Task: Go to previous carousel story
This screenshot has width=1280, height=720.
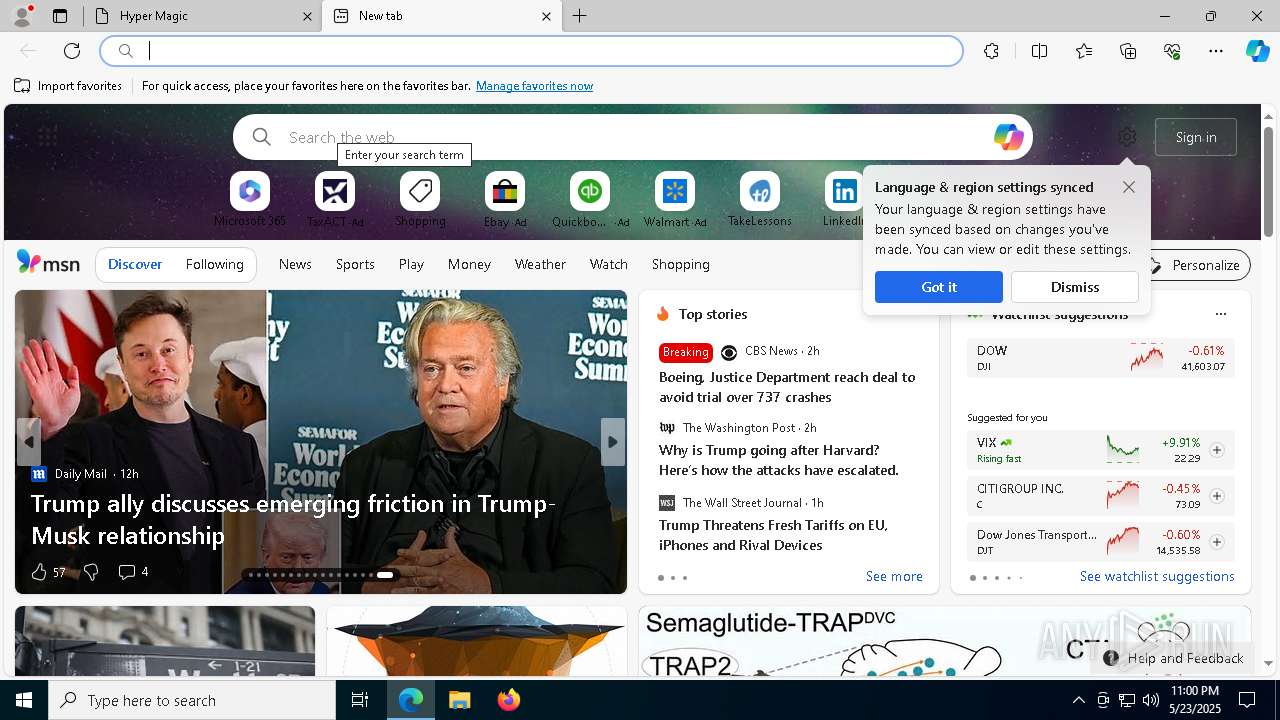Action: (x=29, y=442)
